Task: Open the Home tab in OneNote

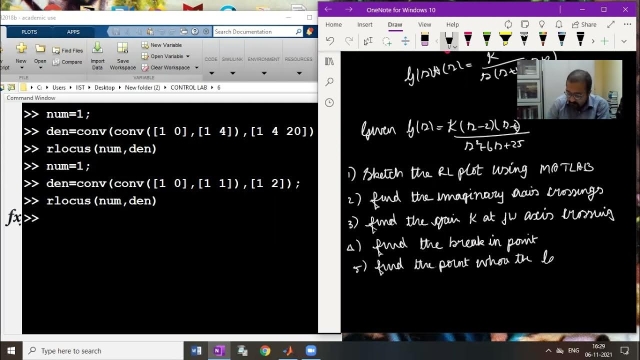Action: pos(333,24)
